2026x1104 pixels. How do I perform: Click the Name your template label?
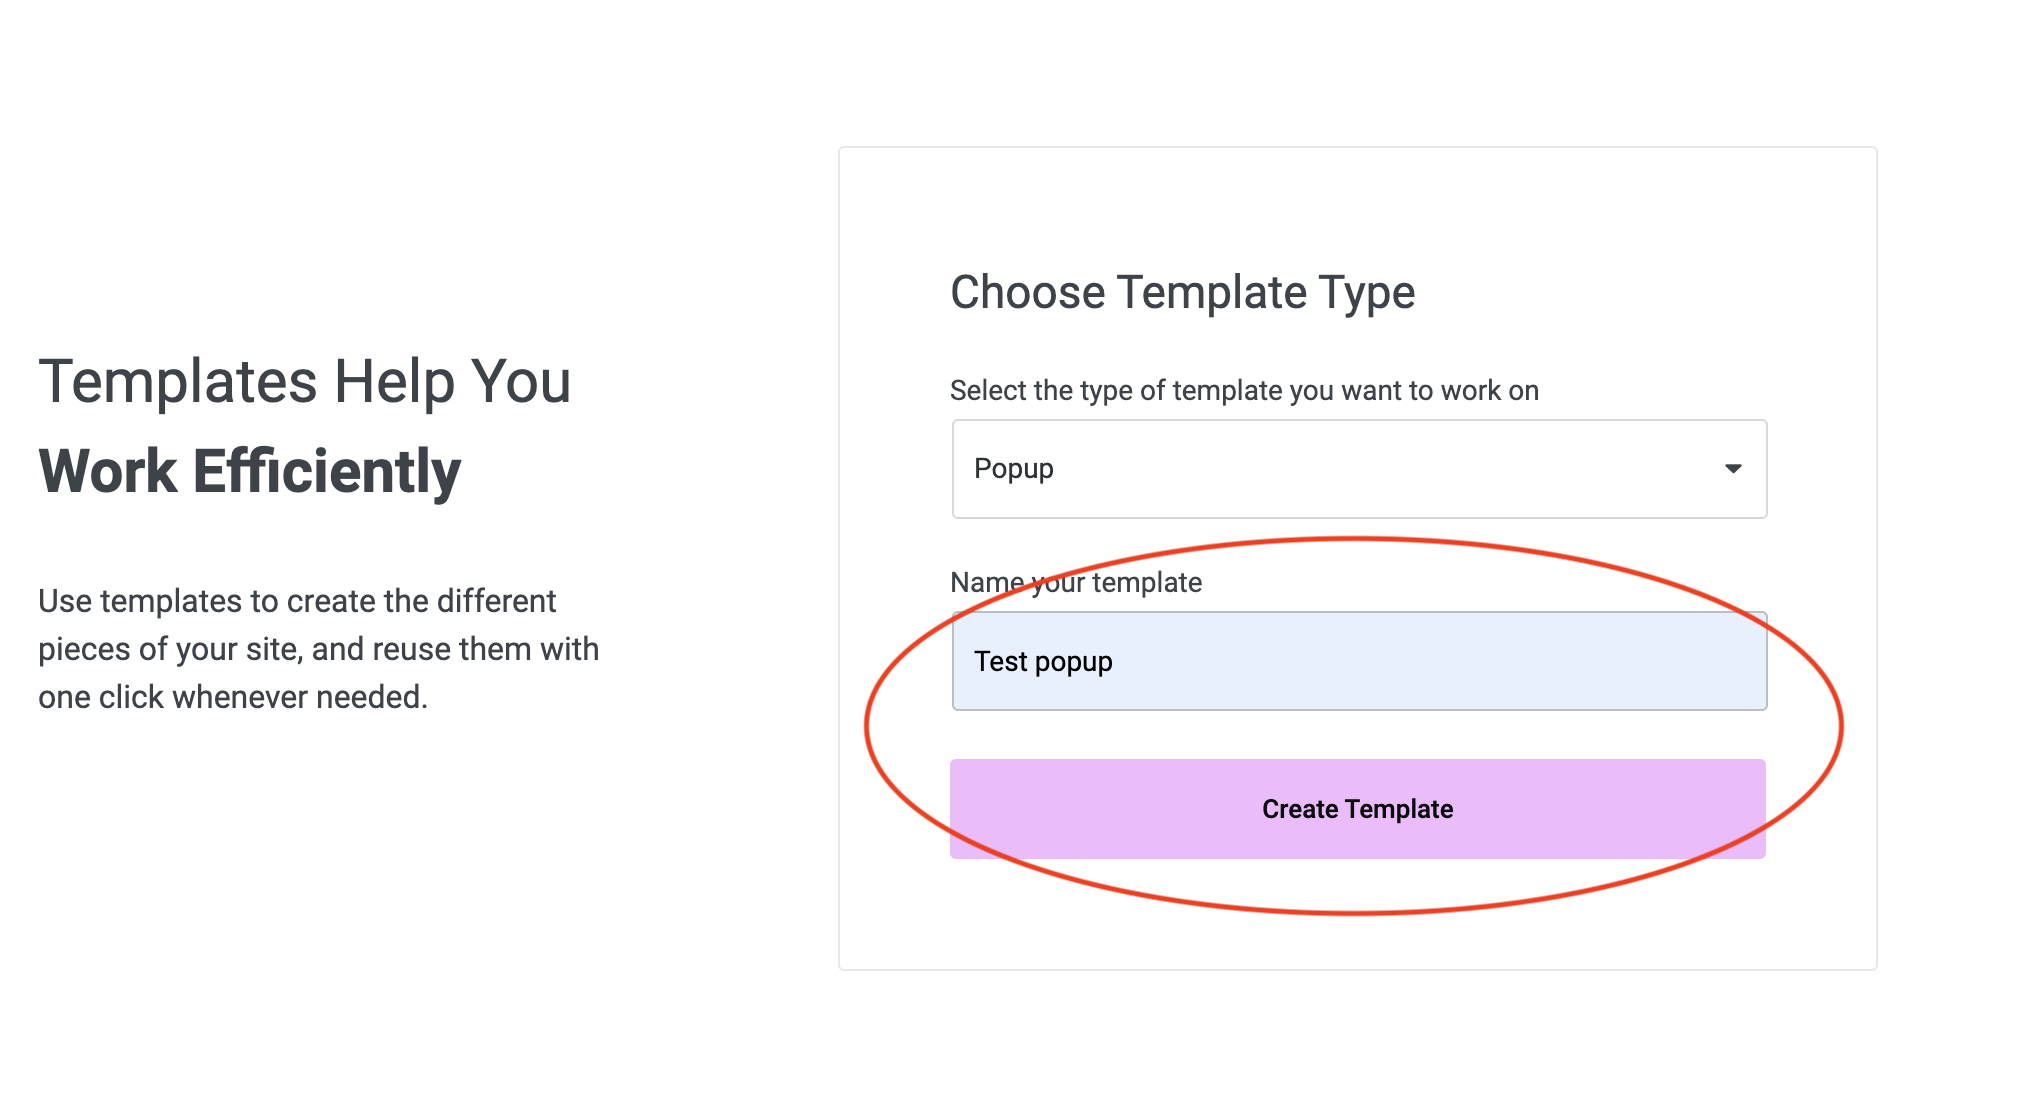pos(1076,582)
